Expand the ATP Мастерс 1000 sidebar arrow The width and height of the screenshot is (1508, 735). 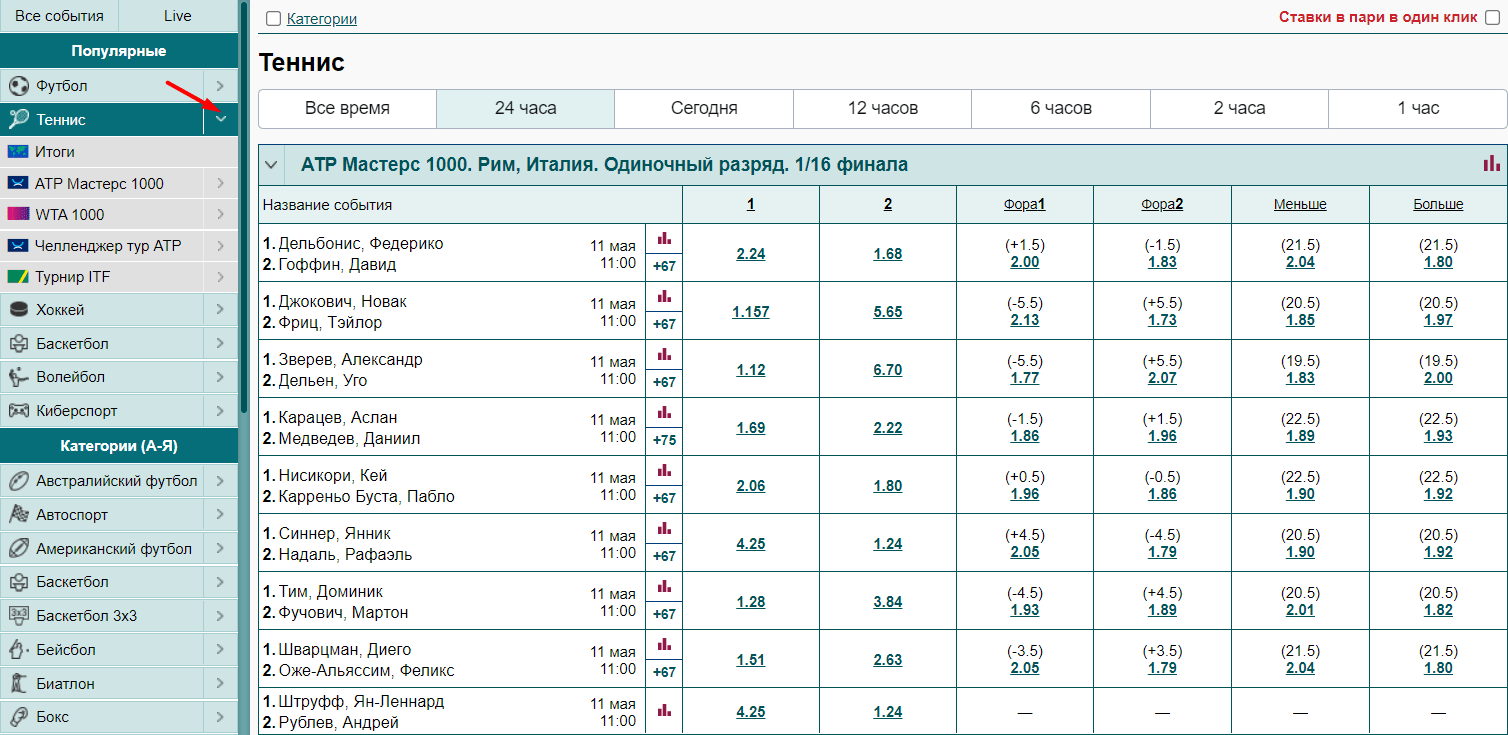tap(221, 183)
